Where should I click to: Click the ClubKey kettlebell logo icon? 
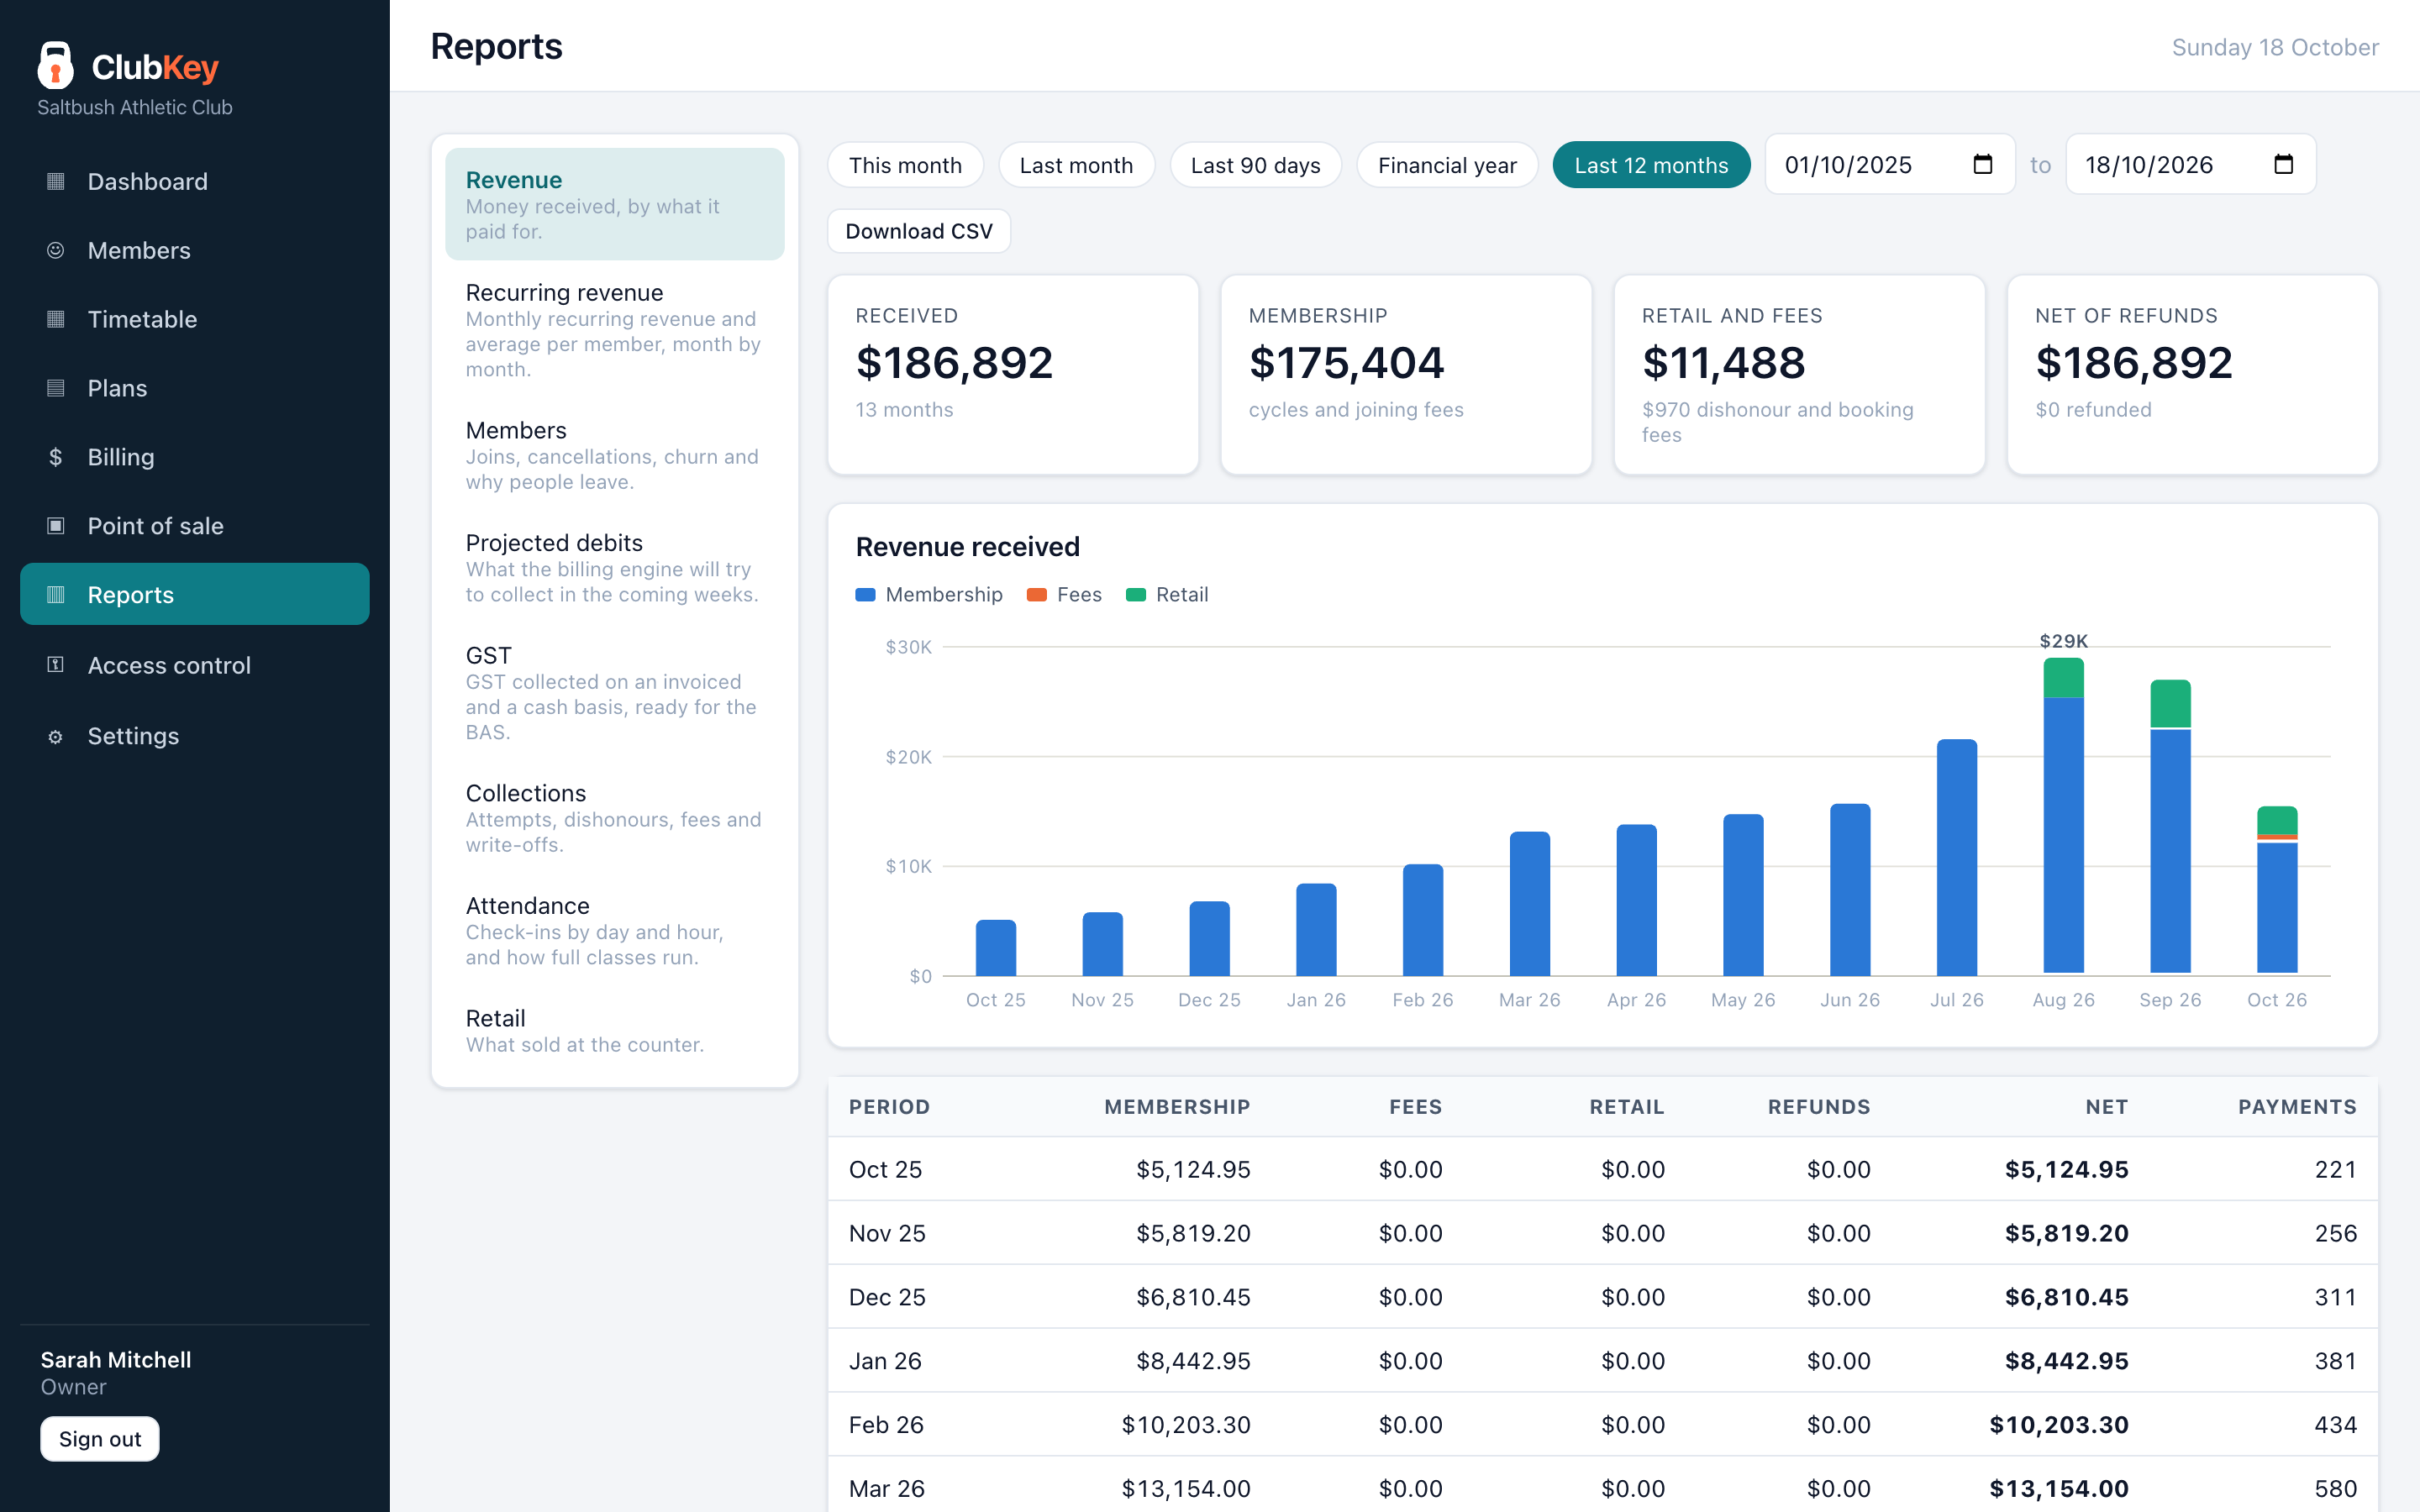(x=56, y=66)
